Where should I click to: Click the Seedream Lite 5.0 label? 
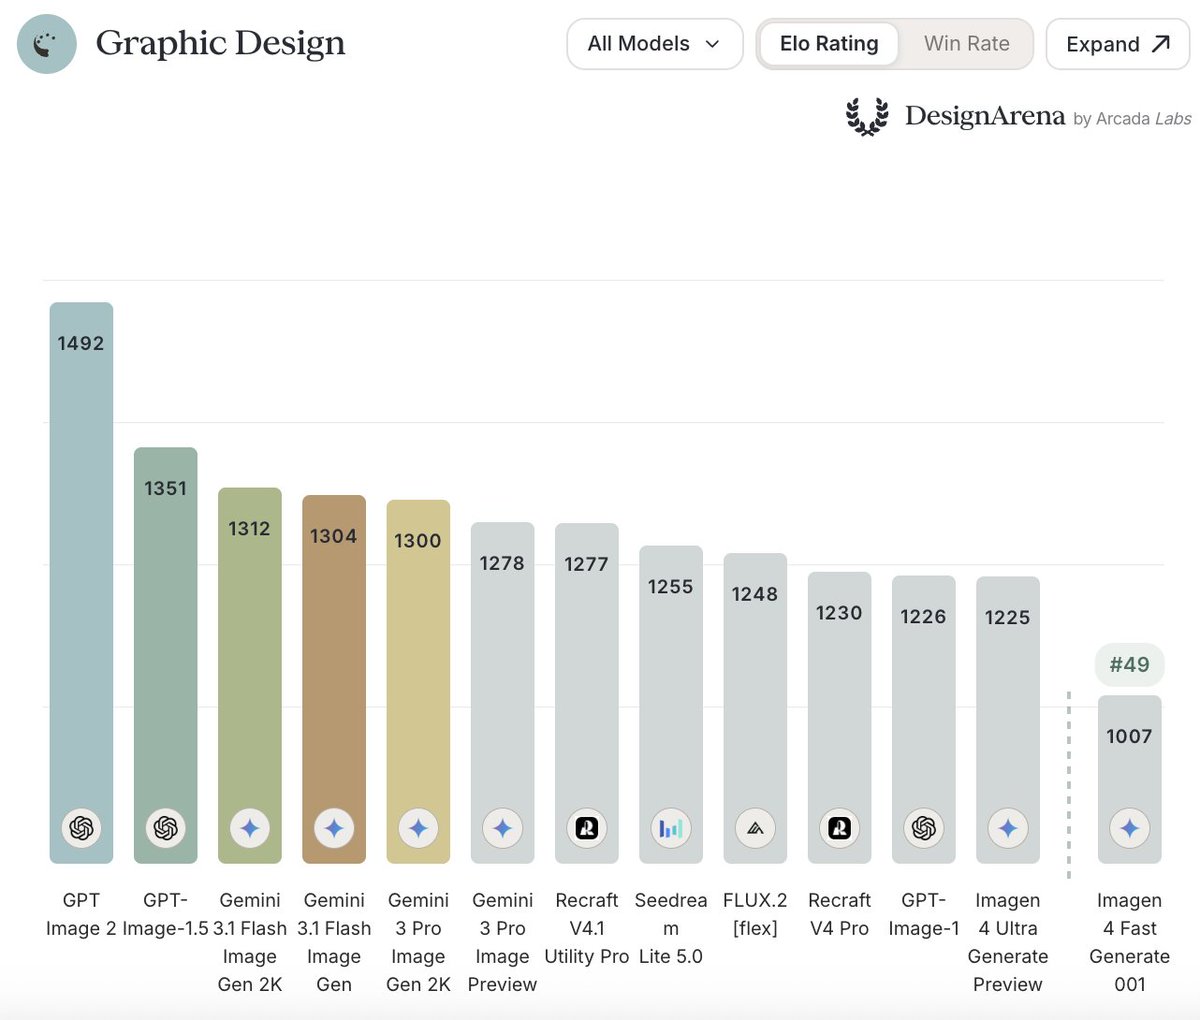tap(671, 928)
